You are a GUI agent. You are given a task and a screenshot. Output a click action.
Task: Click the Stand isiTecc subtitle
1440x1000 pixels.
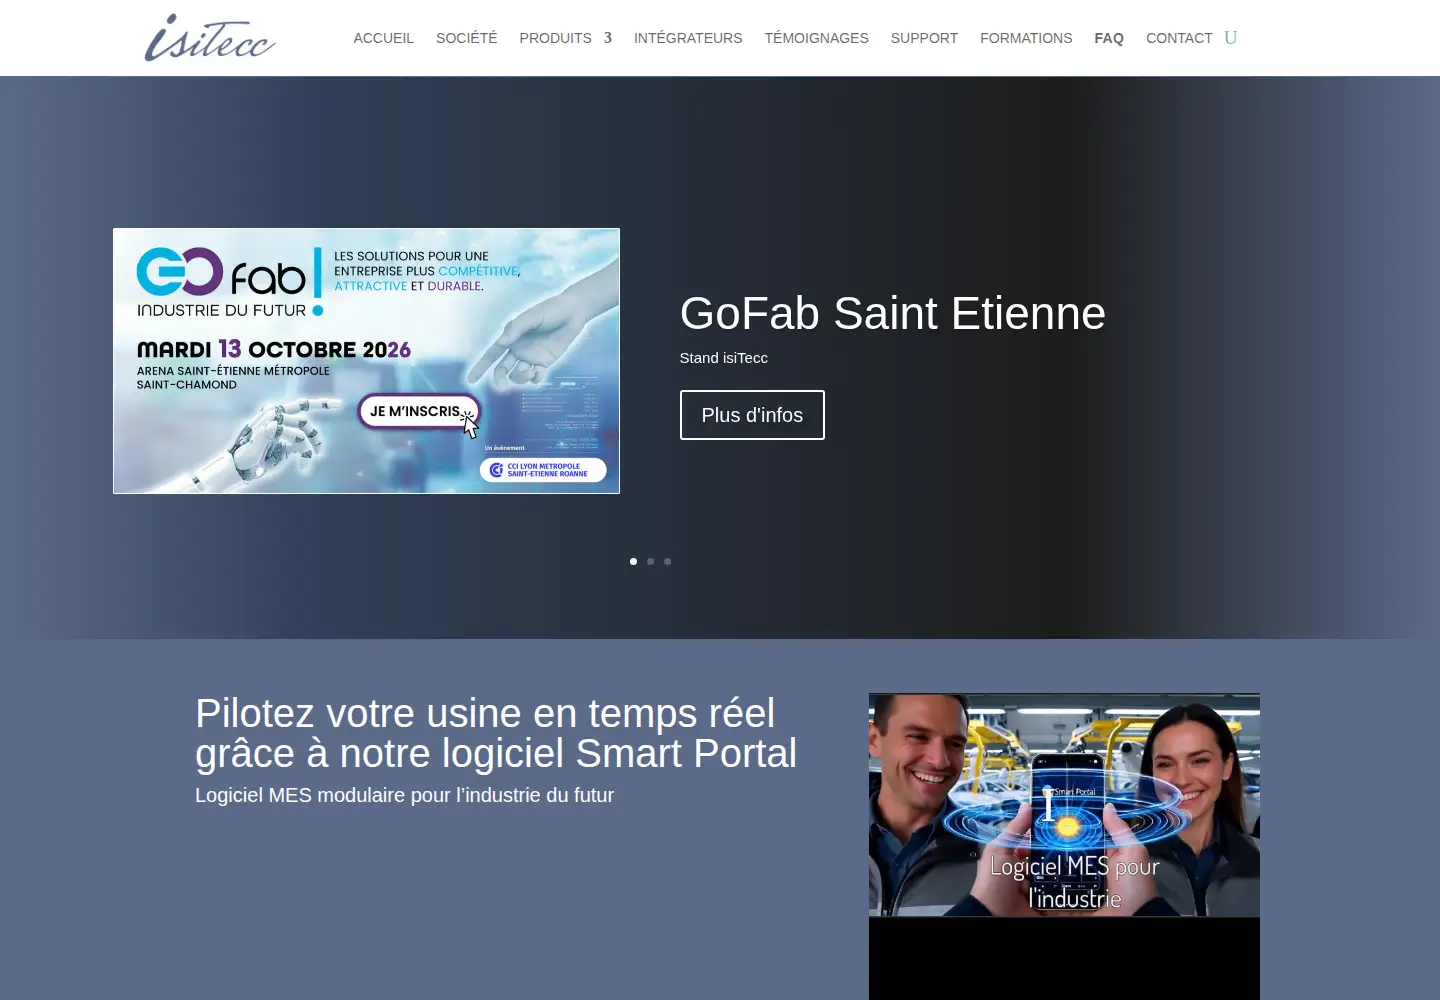pyautogui.click(x=724, y=358)
